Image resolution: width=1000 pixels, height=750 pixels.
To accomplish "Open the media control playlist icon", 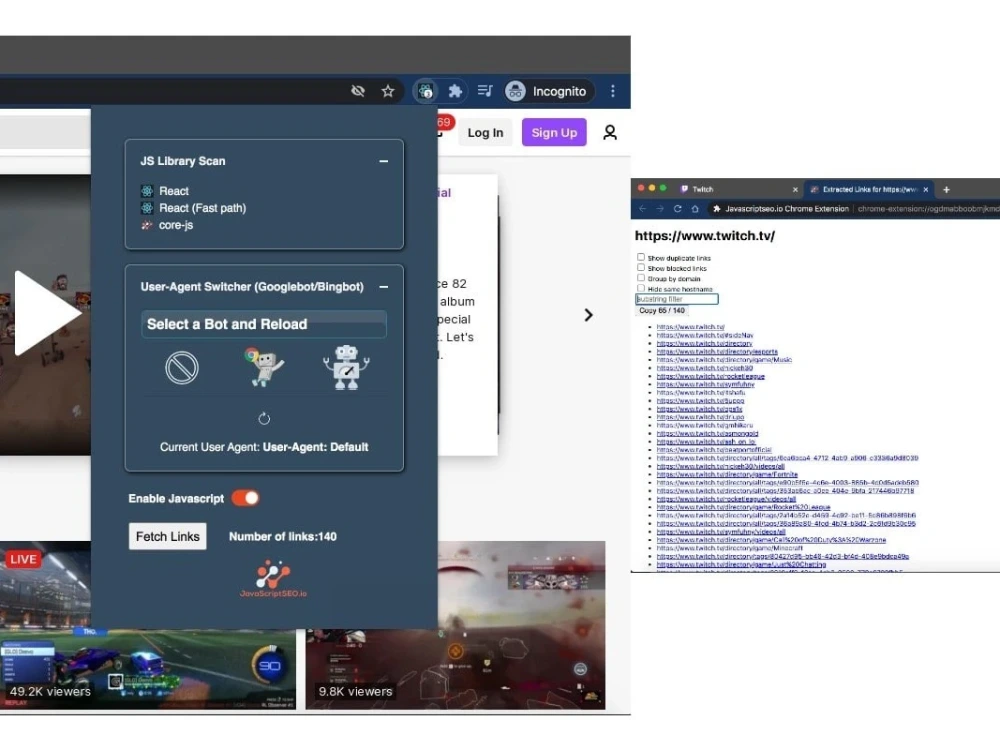I will point(485,91).
